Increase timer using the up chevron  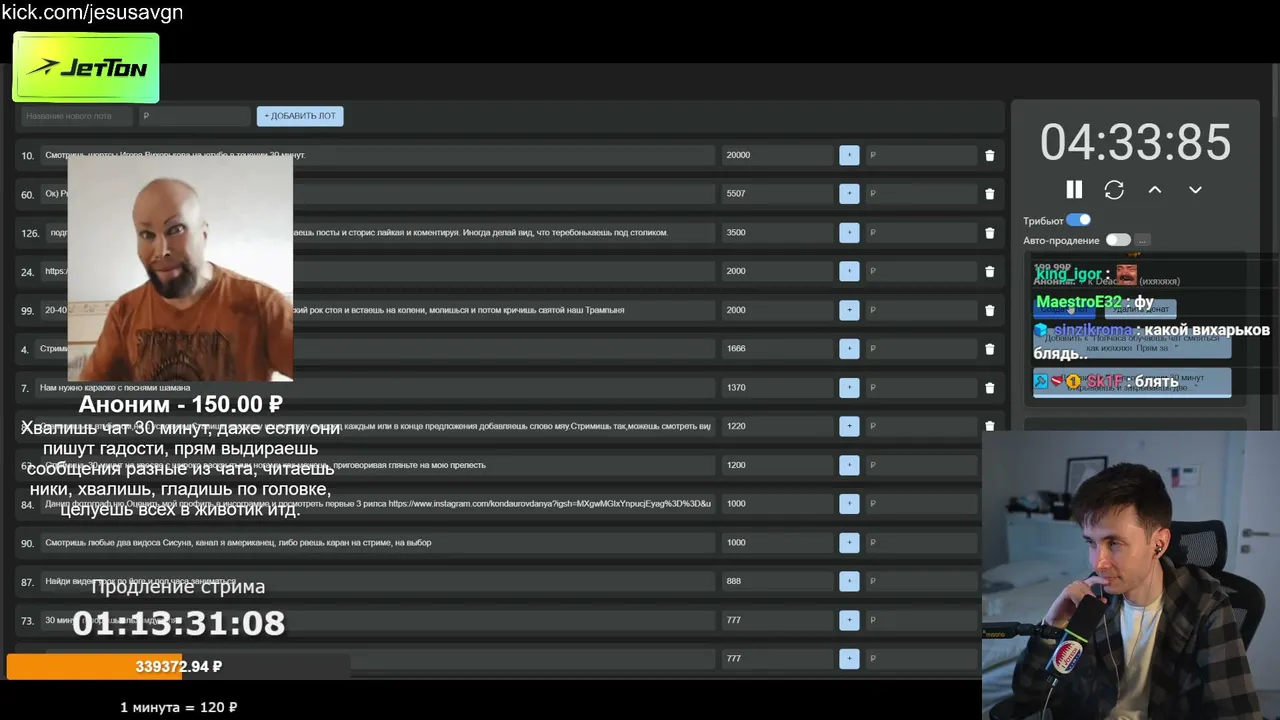[1154, 190]
